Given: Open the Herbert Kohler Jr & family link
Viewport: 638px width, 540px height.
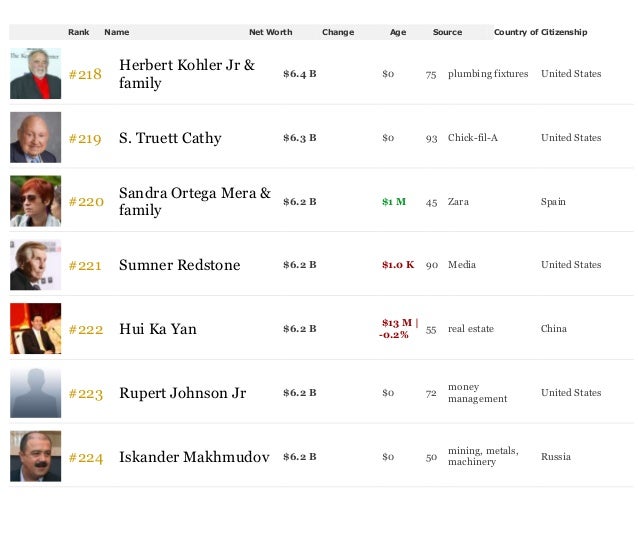Looking at the screenshot, I should (x=187, y=74).
